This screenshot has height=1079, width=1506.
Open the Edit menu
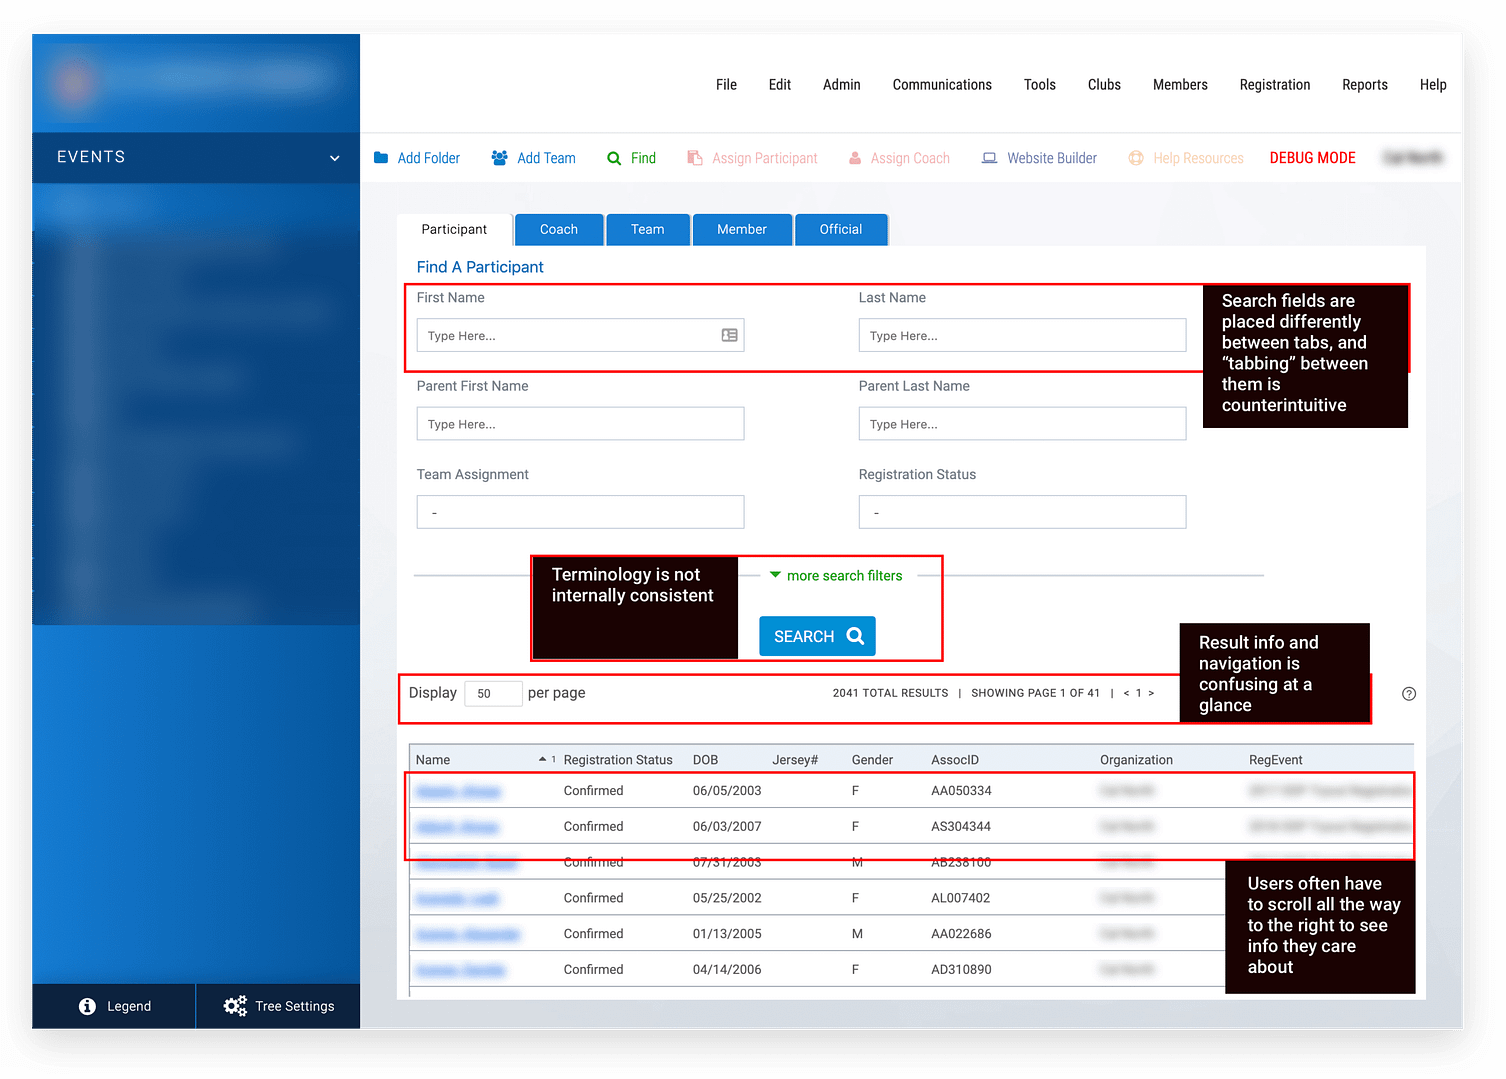coord(780,85)
